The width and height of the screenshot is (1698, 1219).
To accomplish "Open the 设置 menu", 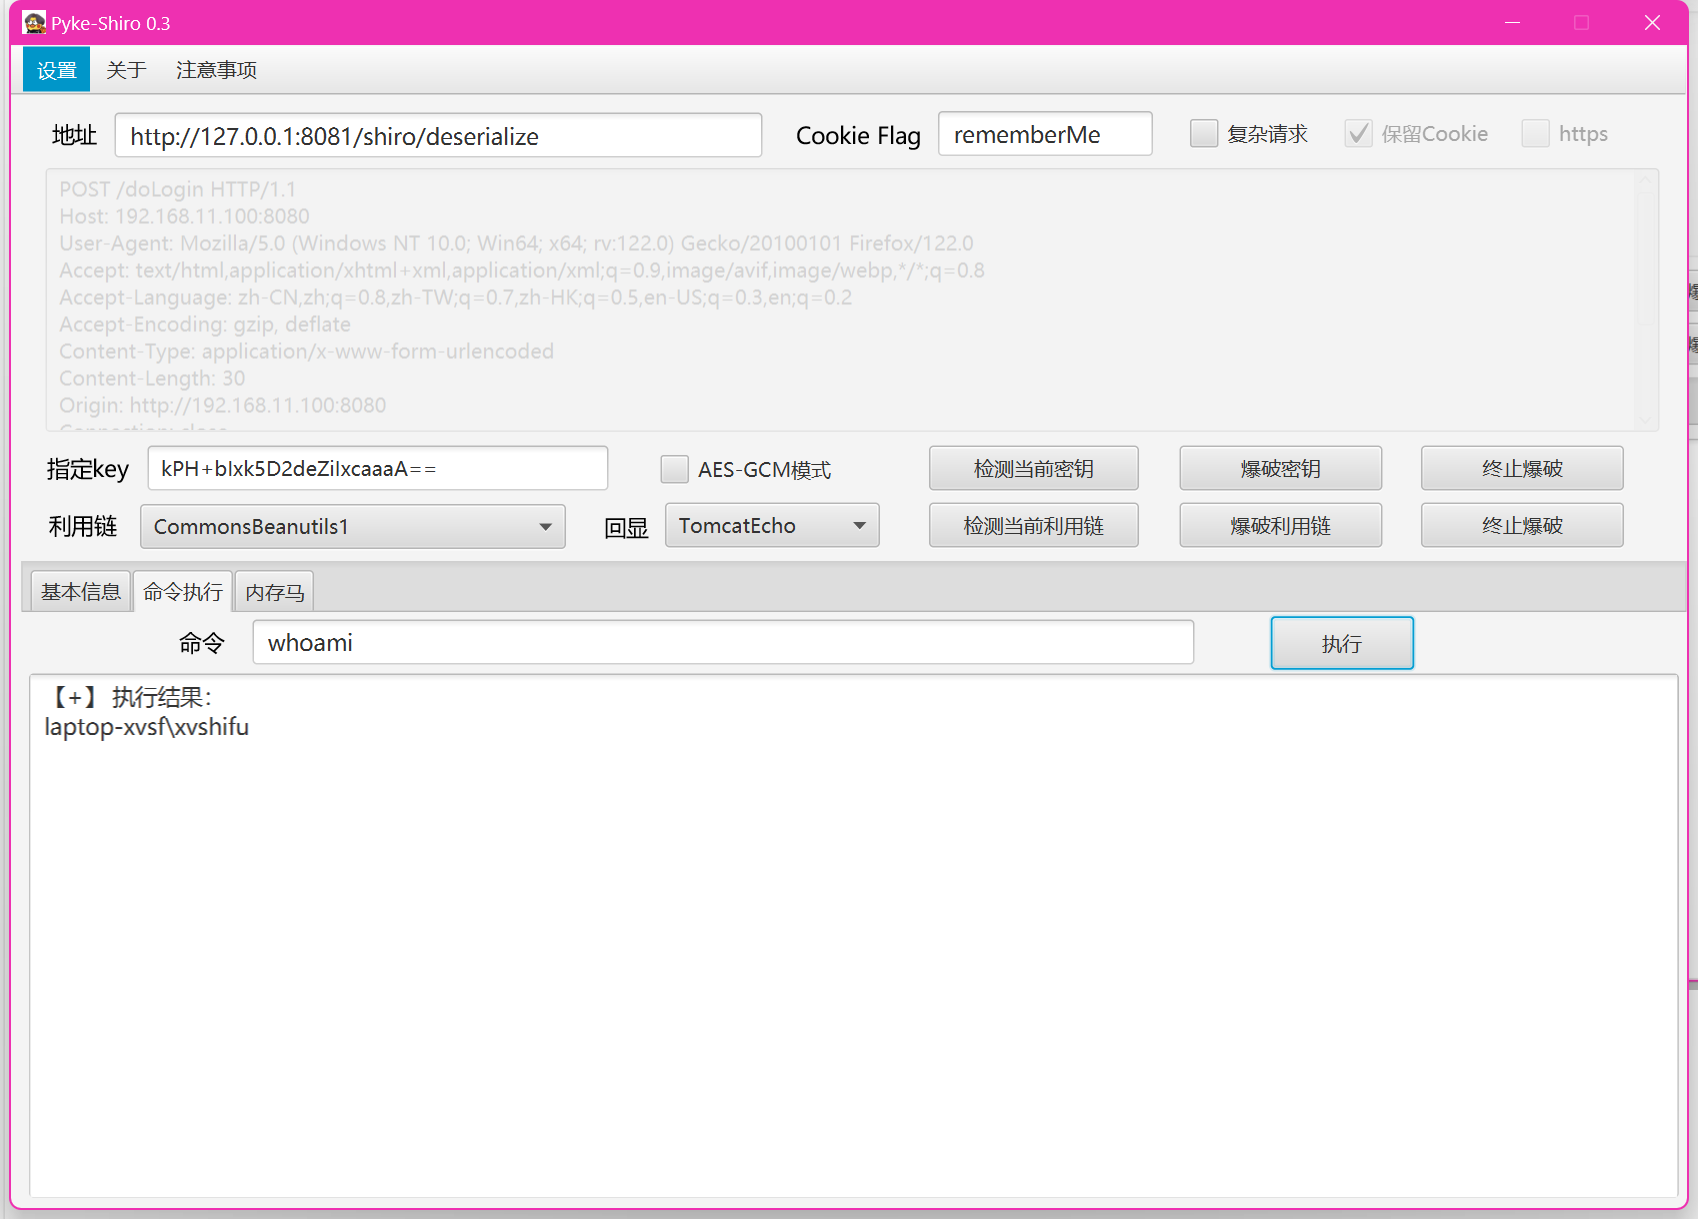I will (57, 70).
